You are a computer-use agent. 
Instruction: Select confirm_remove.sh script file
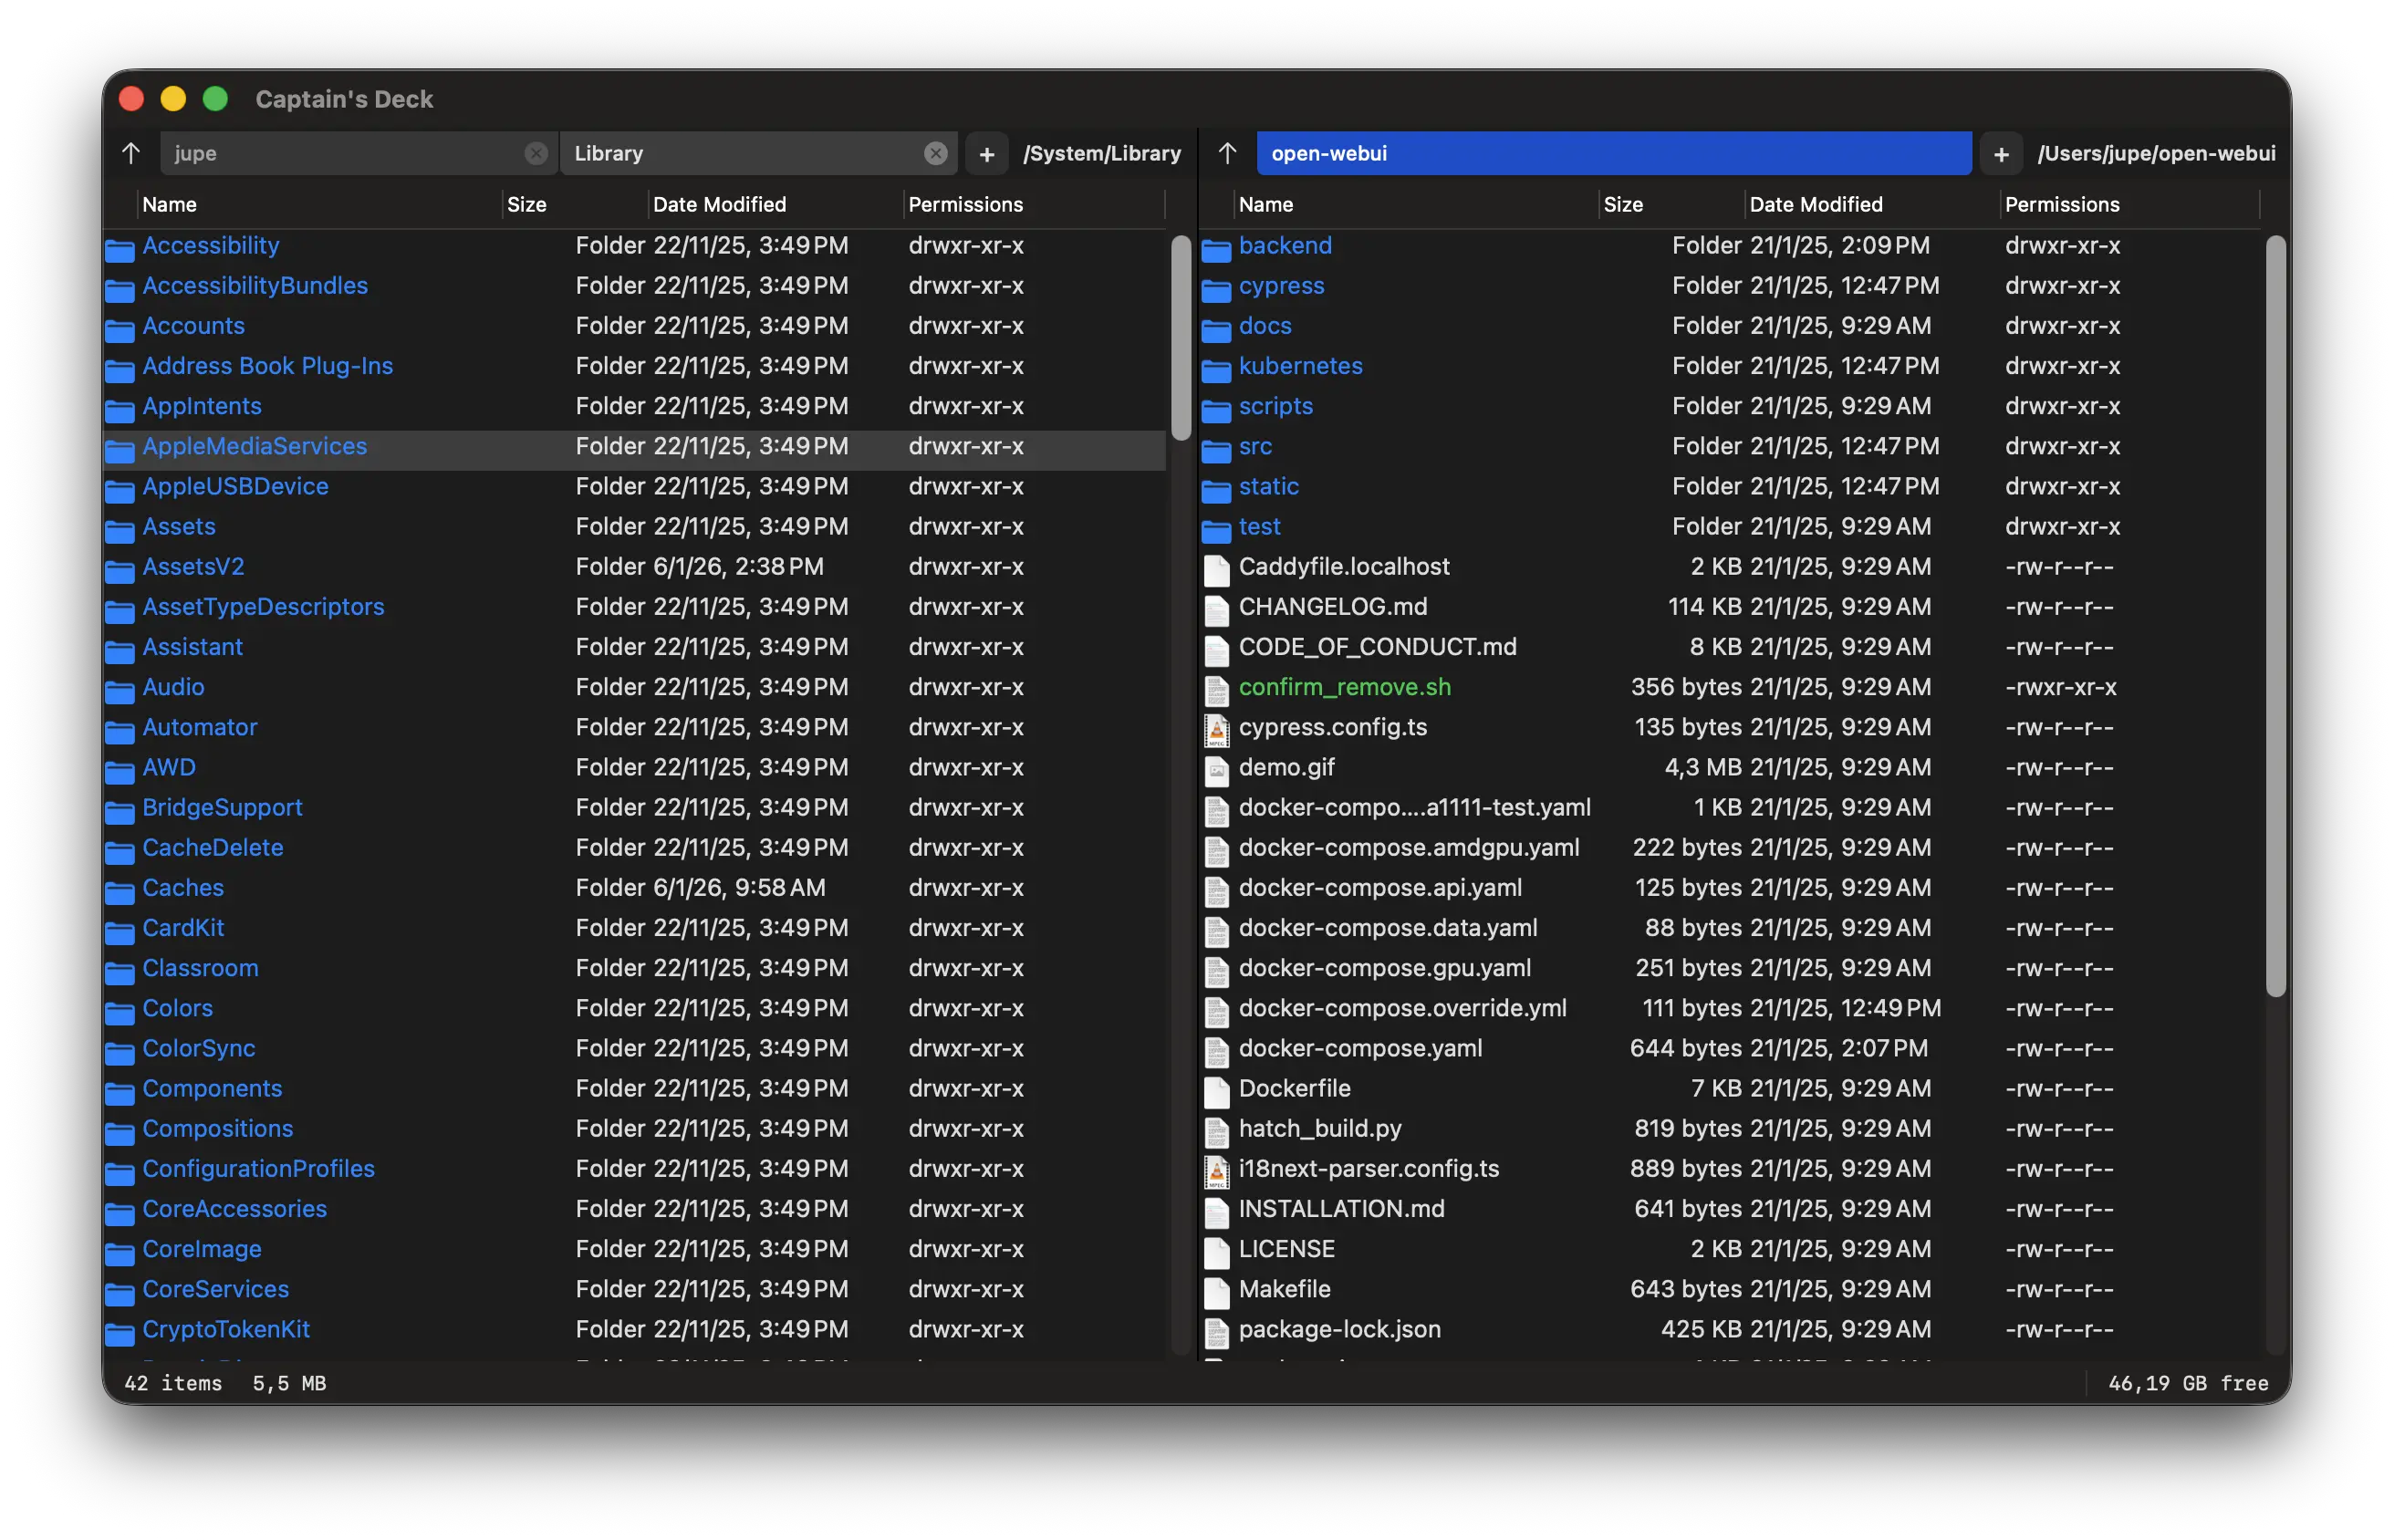(x=1344, y=688)
